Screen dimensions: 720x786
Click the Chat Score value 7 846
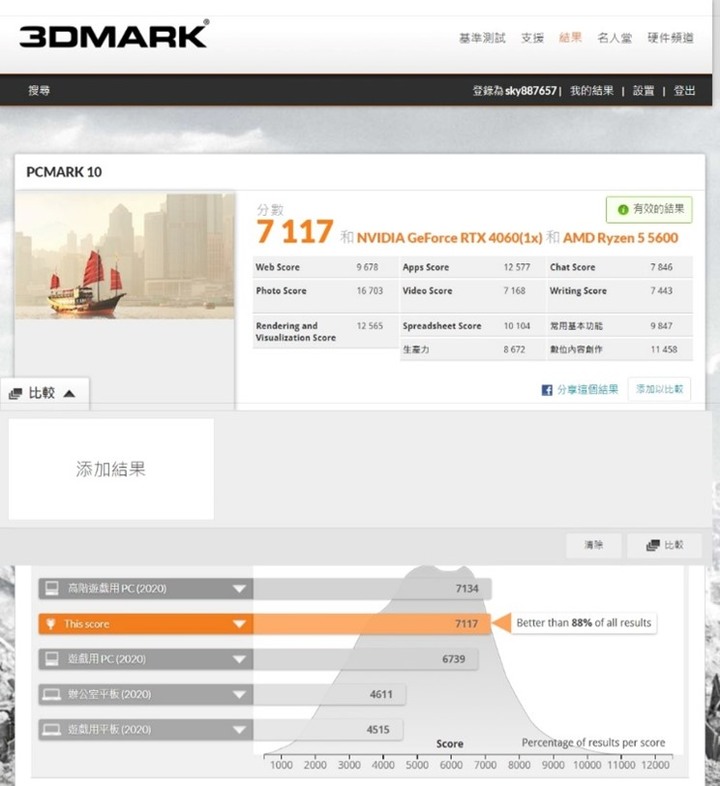pos(661,267)
